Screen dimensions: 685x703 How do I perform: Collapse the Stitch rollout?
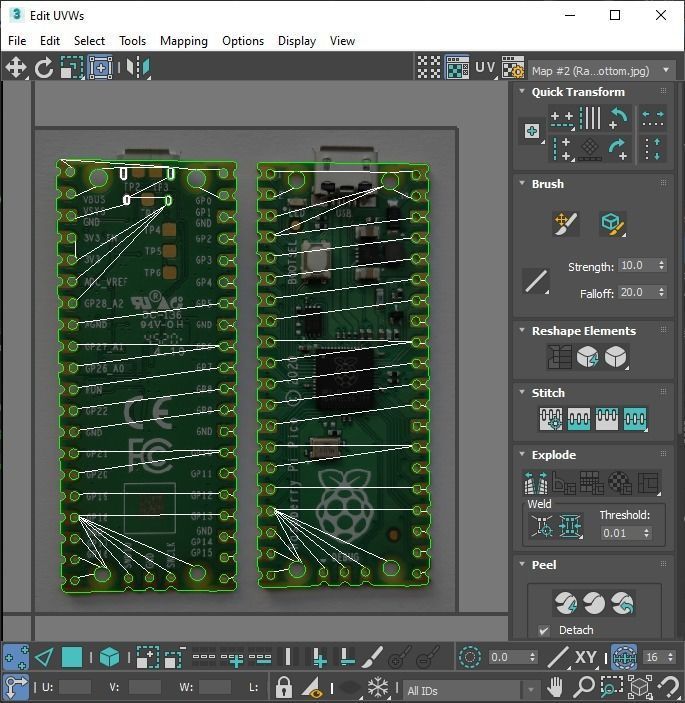[522, 392]
